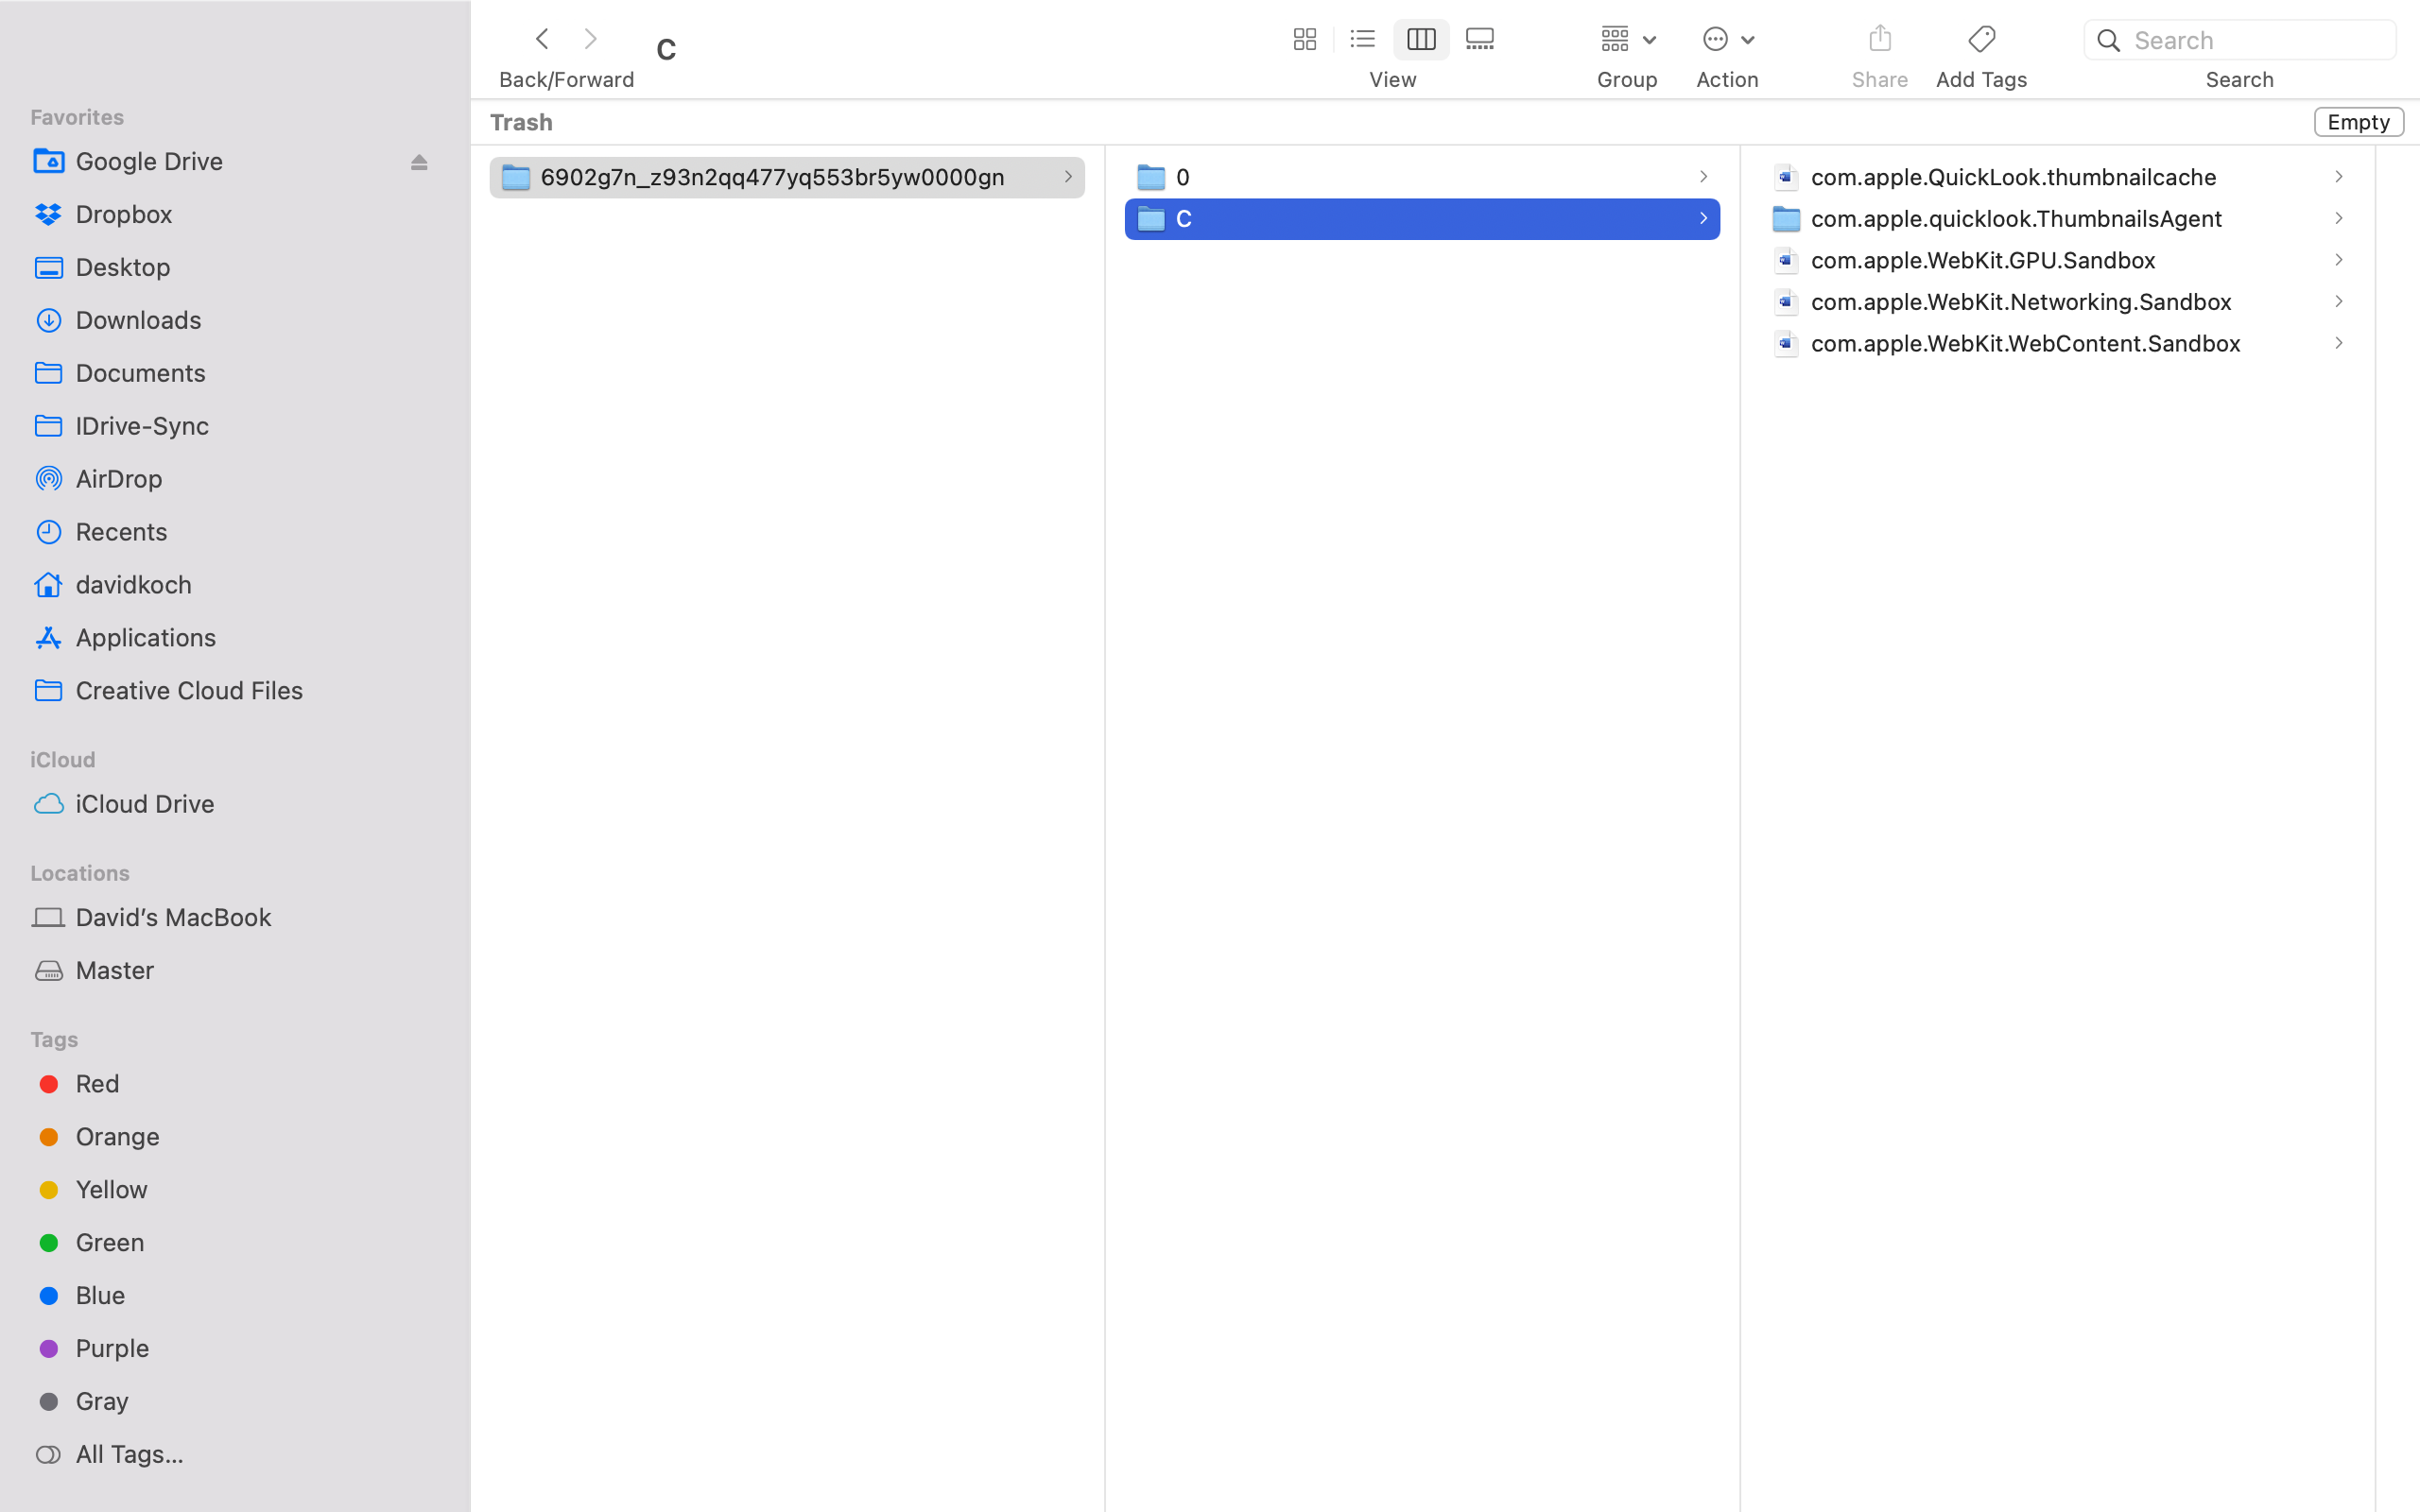Go back with Back arrow
This screenshot has height=1512, width=2420.
click(x=542, y=39)
